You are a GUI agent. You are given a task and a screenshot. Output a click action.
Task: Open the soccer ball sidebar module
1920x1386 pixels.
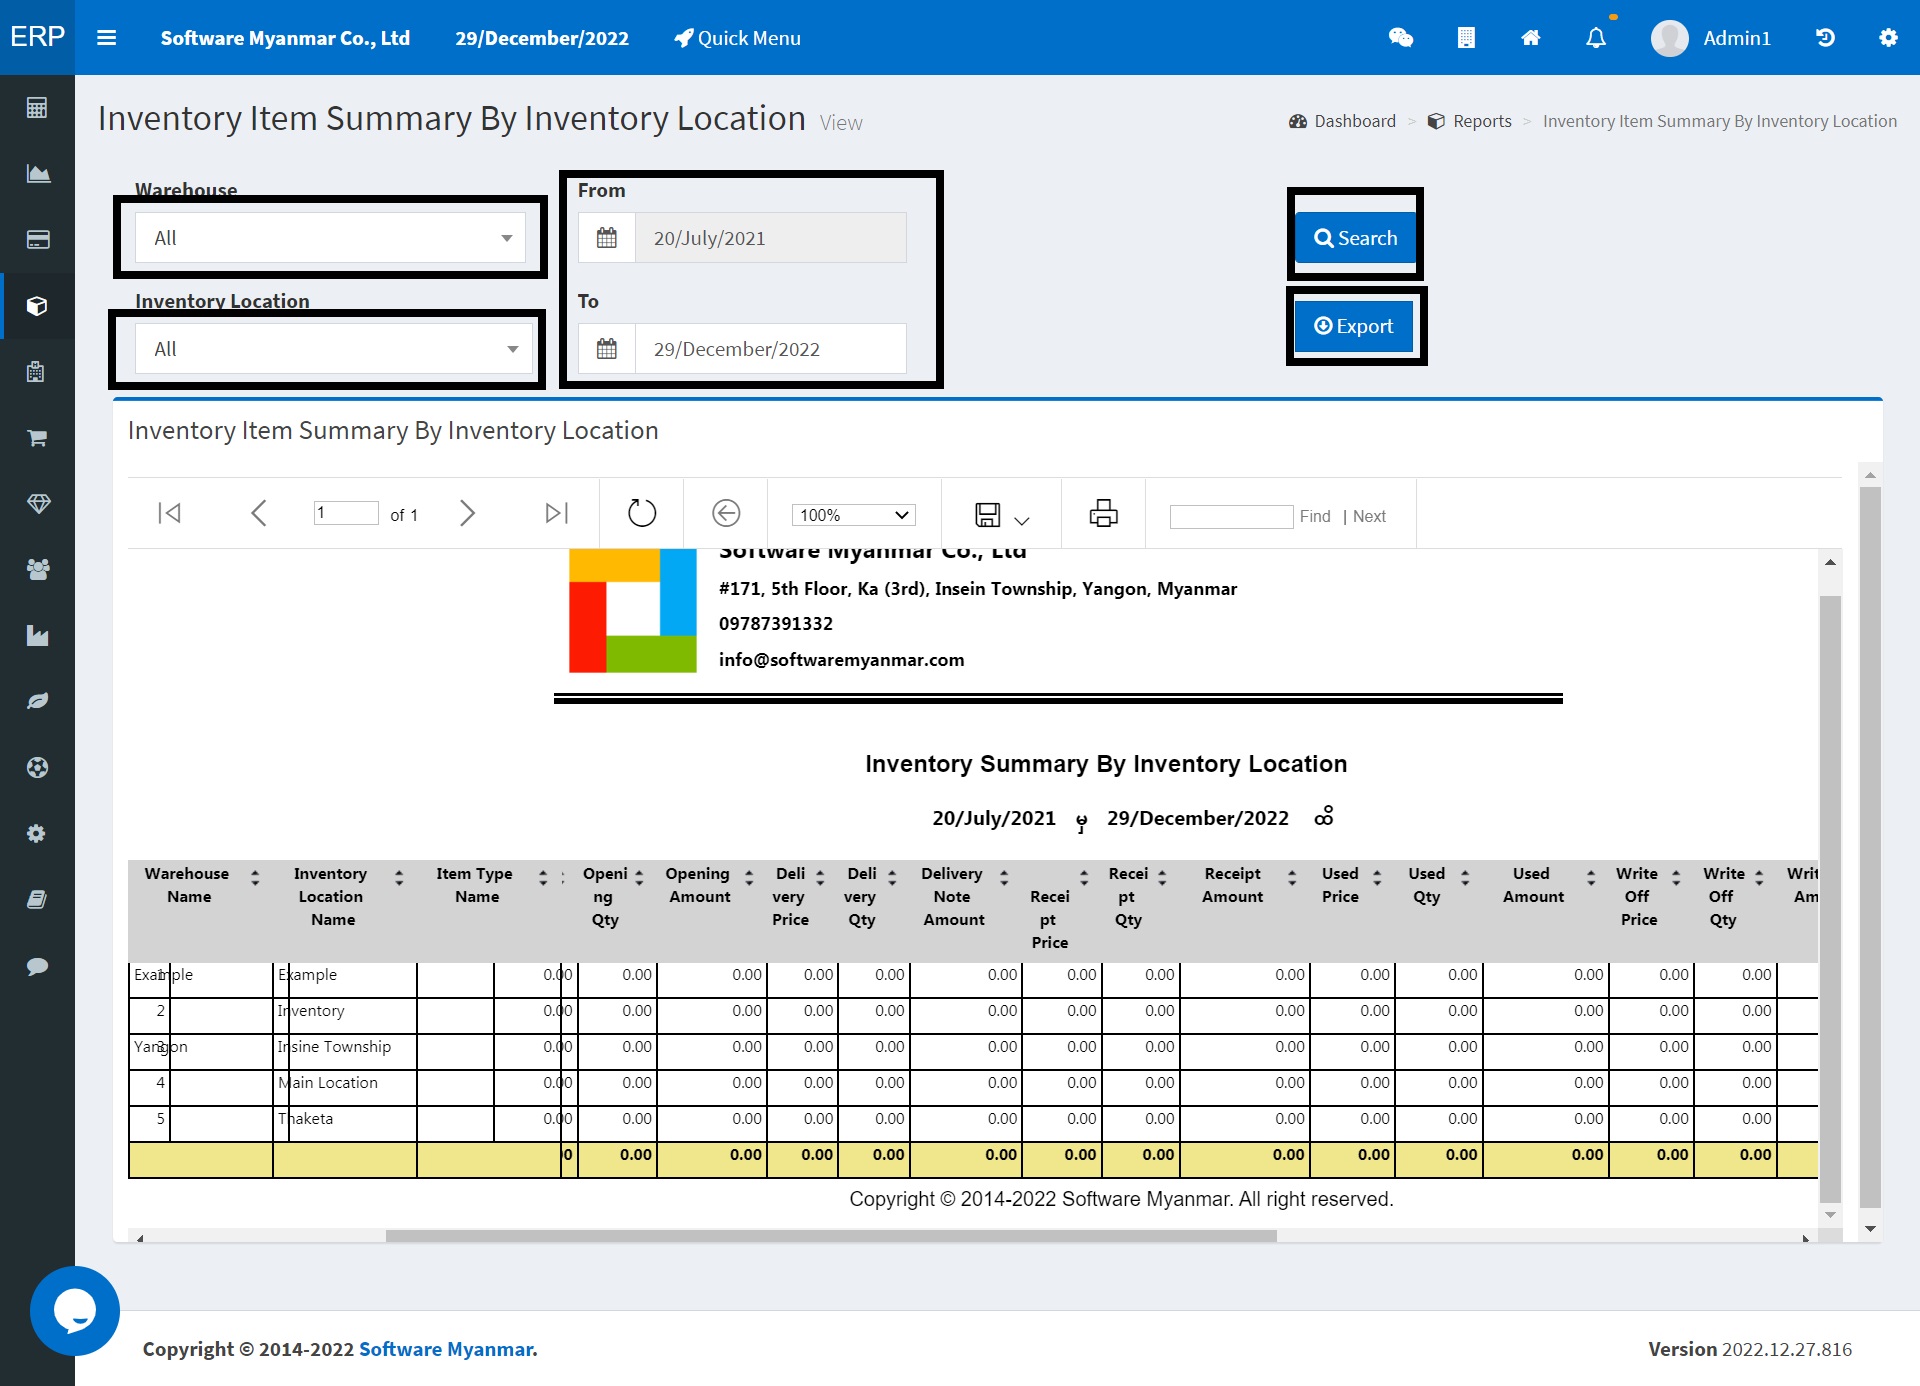(37, 768)
